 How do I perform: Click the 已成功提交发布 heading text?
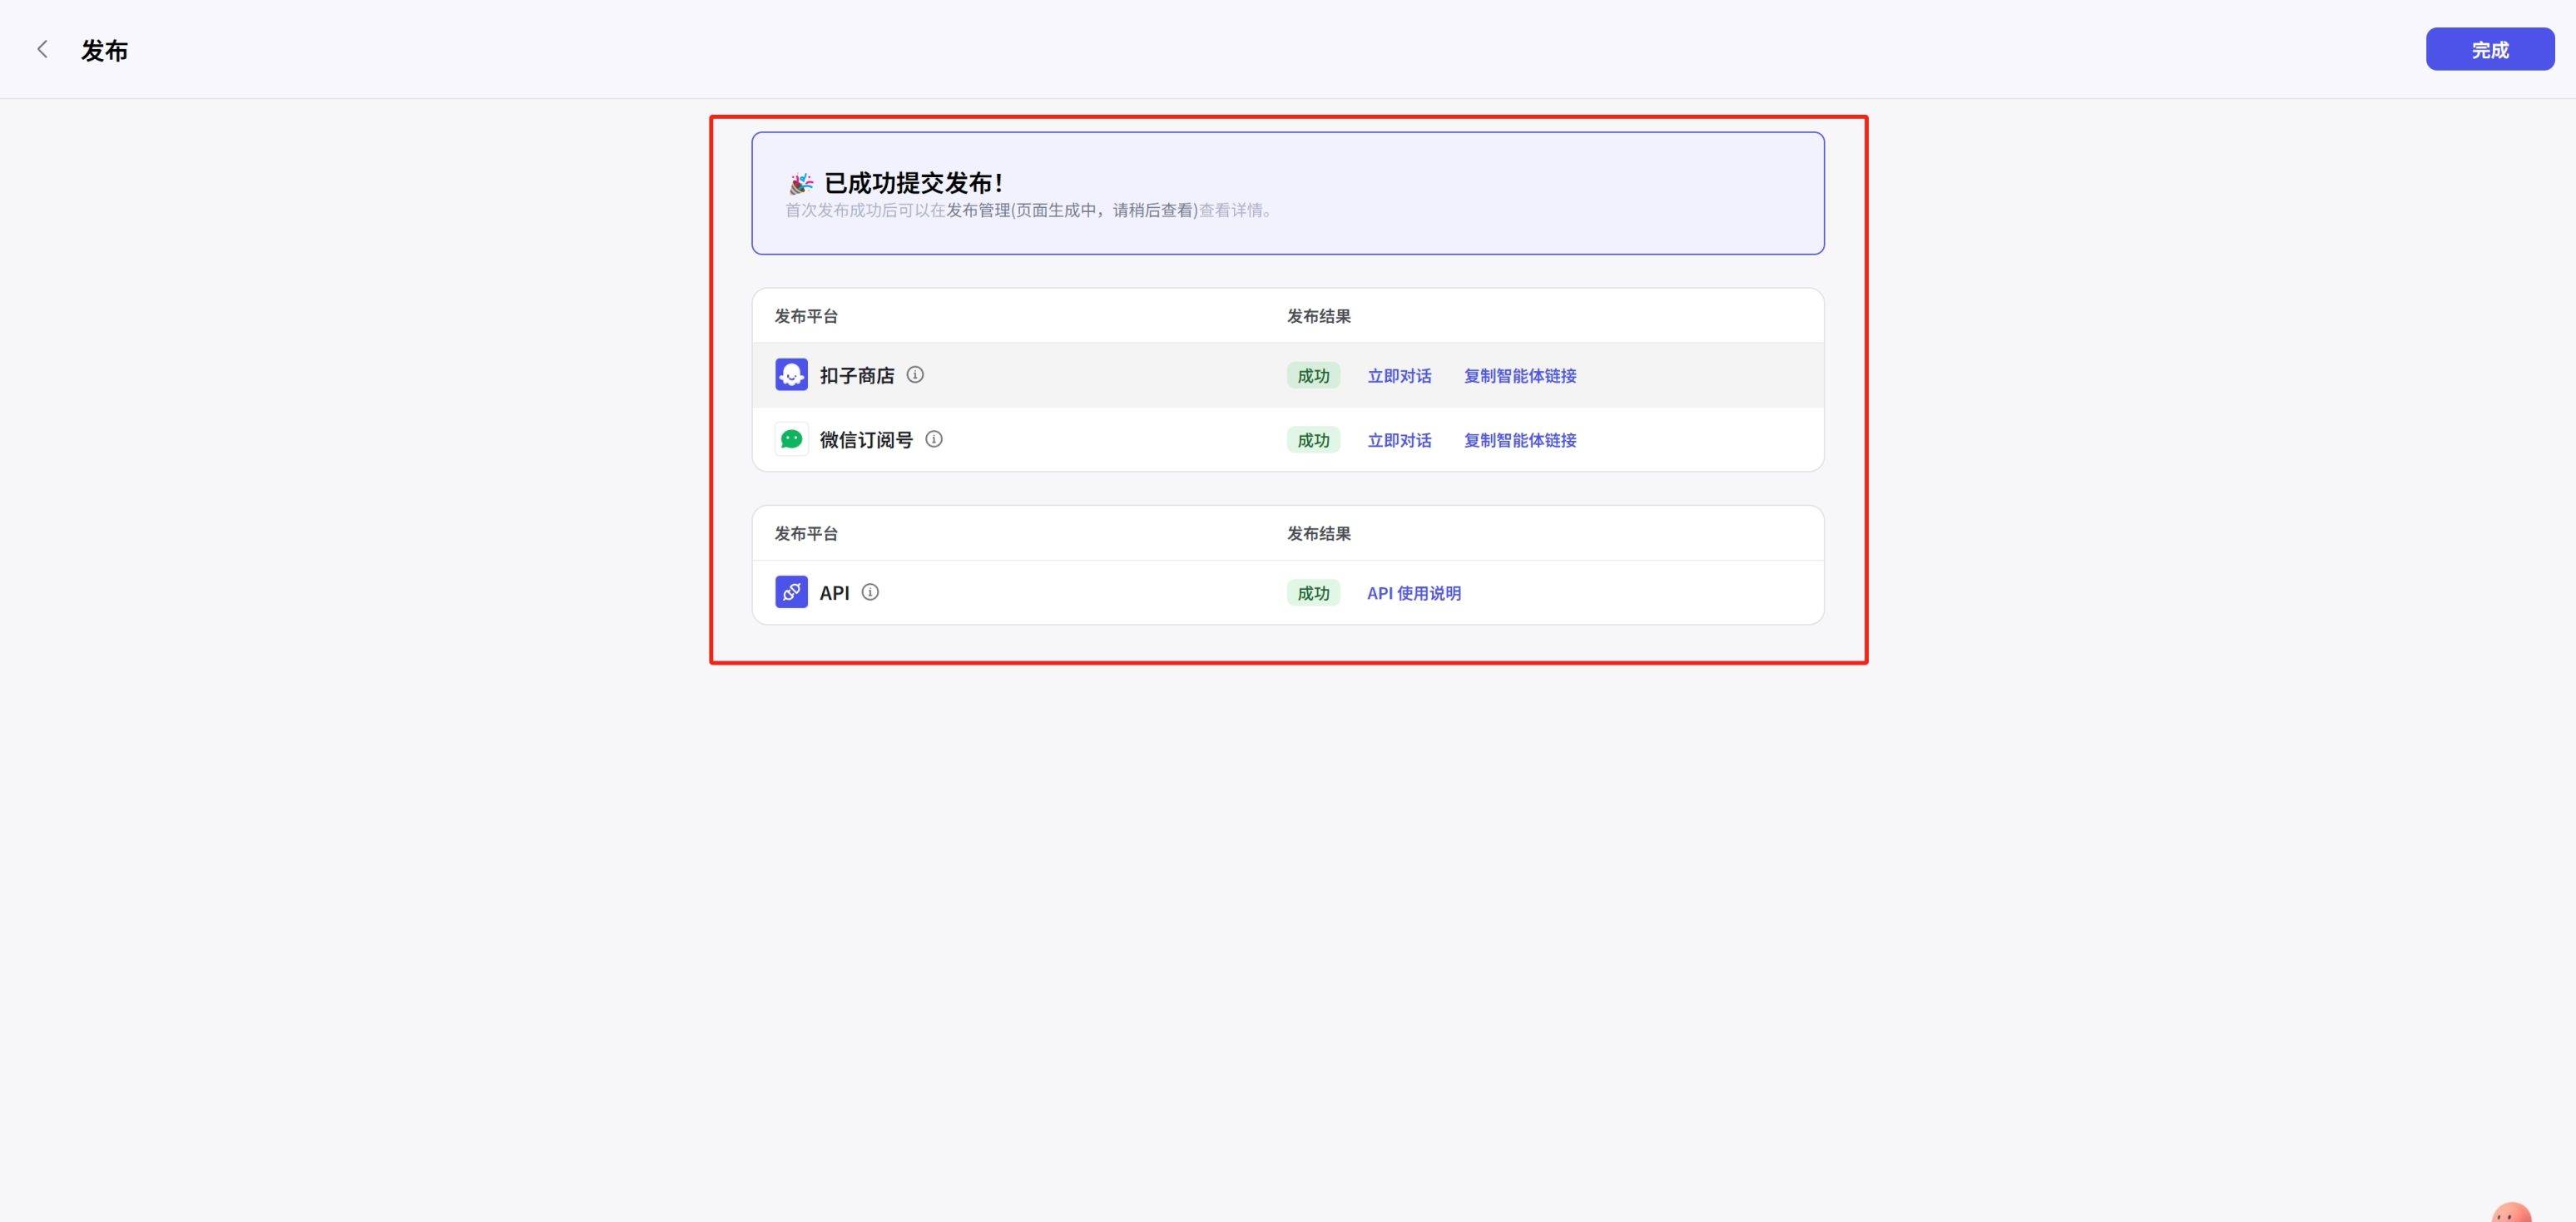[x=913, y=183]
